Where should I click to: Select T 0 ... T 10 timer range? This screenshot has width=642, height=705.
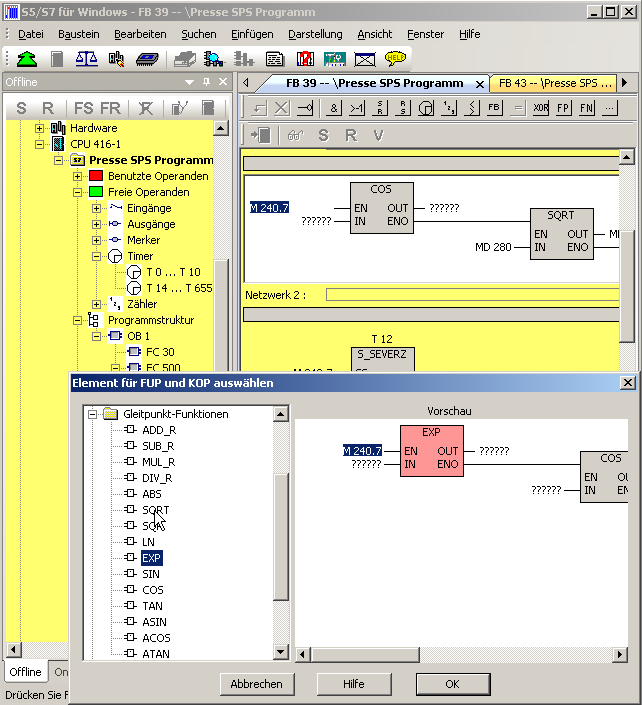pyautogui.click(x=173, y=272)
